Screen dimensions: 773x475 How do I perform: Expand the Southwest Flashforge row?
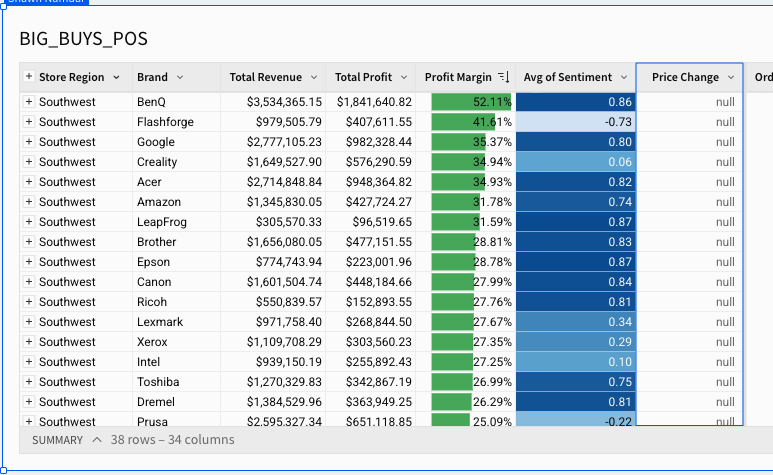[x=29, y=122]
